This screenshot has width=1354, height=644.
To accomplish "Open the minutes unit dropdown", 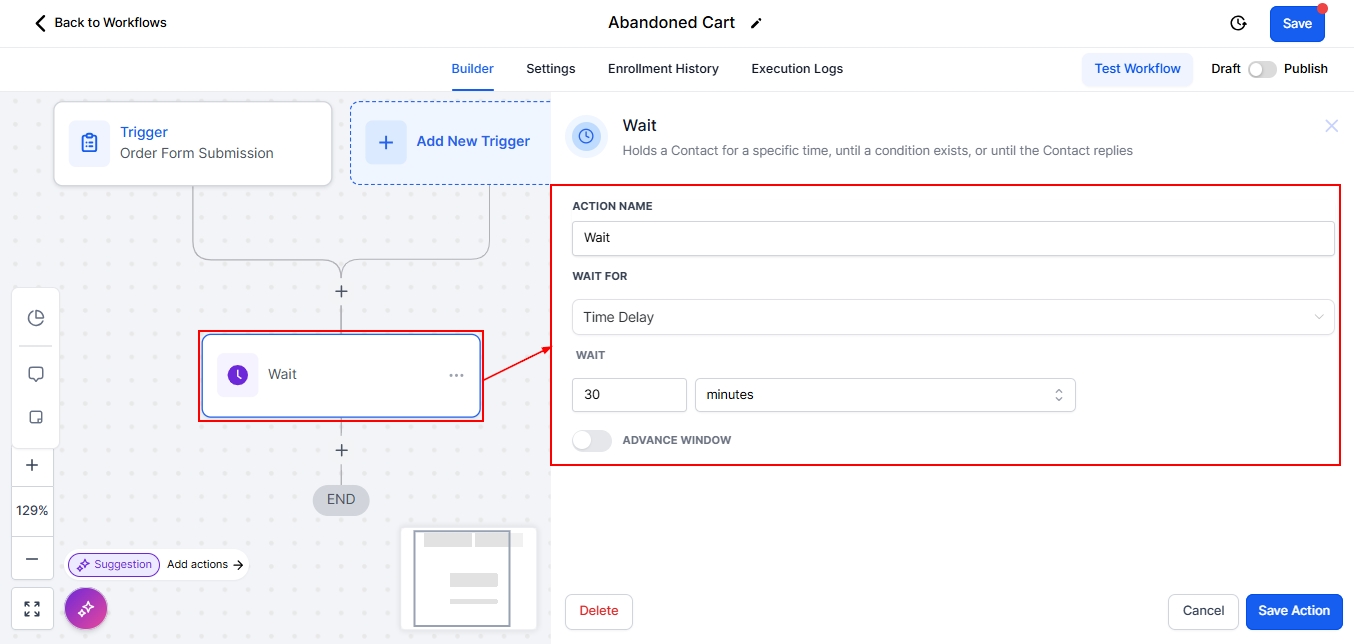I will pos(884,395).
